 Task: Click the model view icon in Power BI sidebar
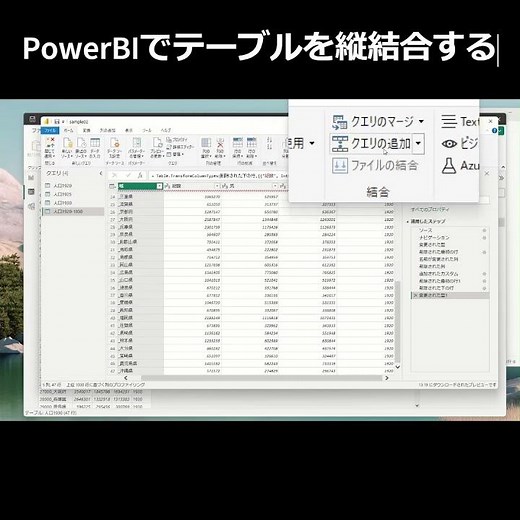click(x=31, y=206)
